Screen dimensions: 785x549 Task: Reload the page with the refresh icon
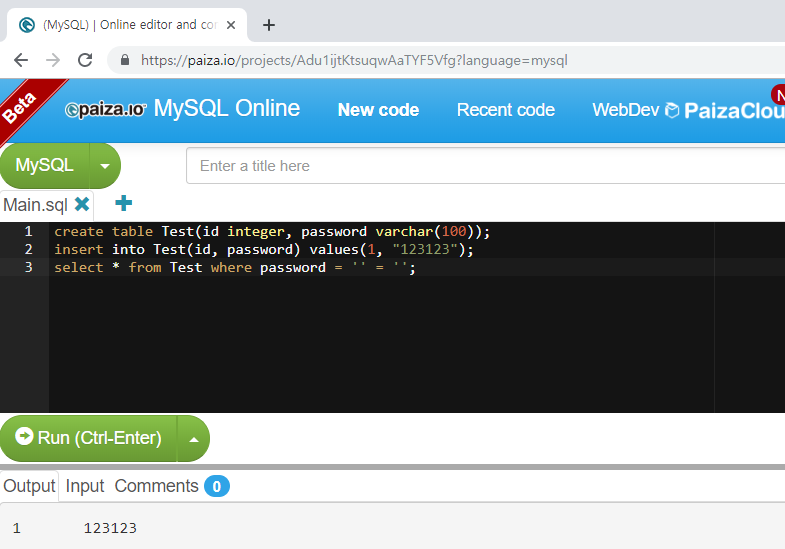[x=85, y=61]
